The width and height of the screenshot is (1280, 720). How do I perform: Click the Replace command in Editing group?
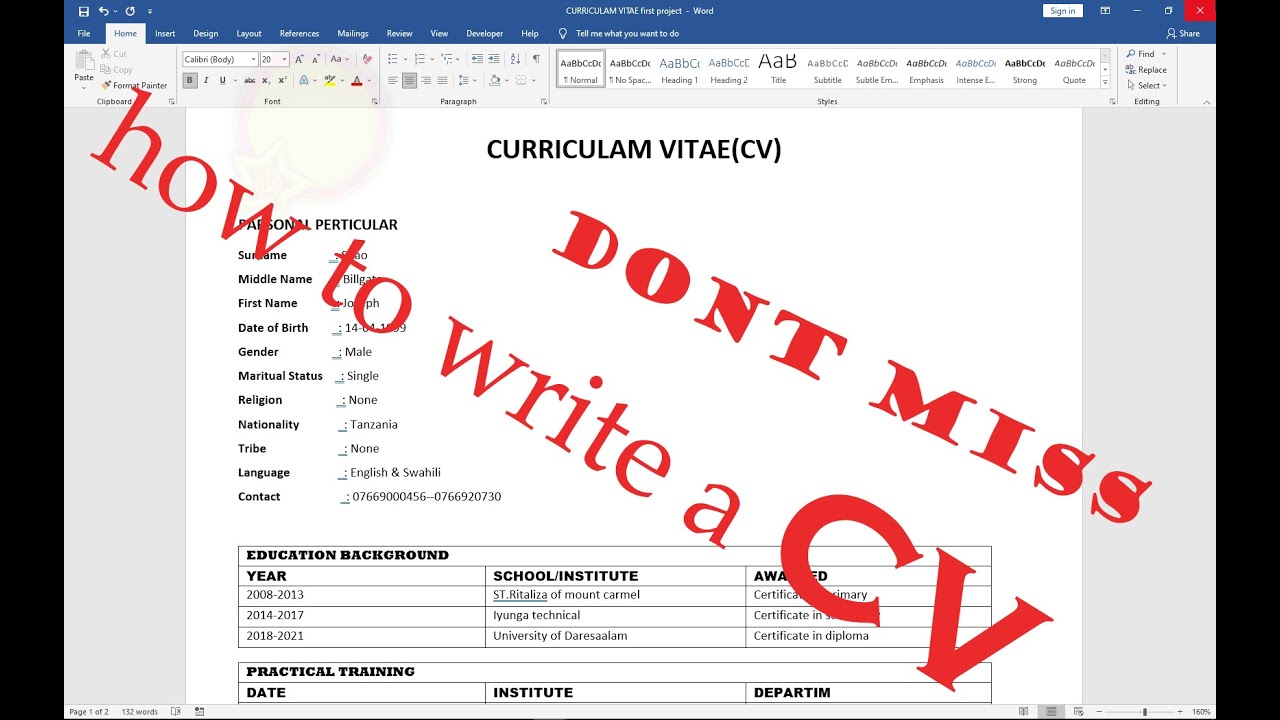(x=1146, y=70)
